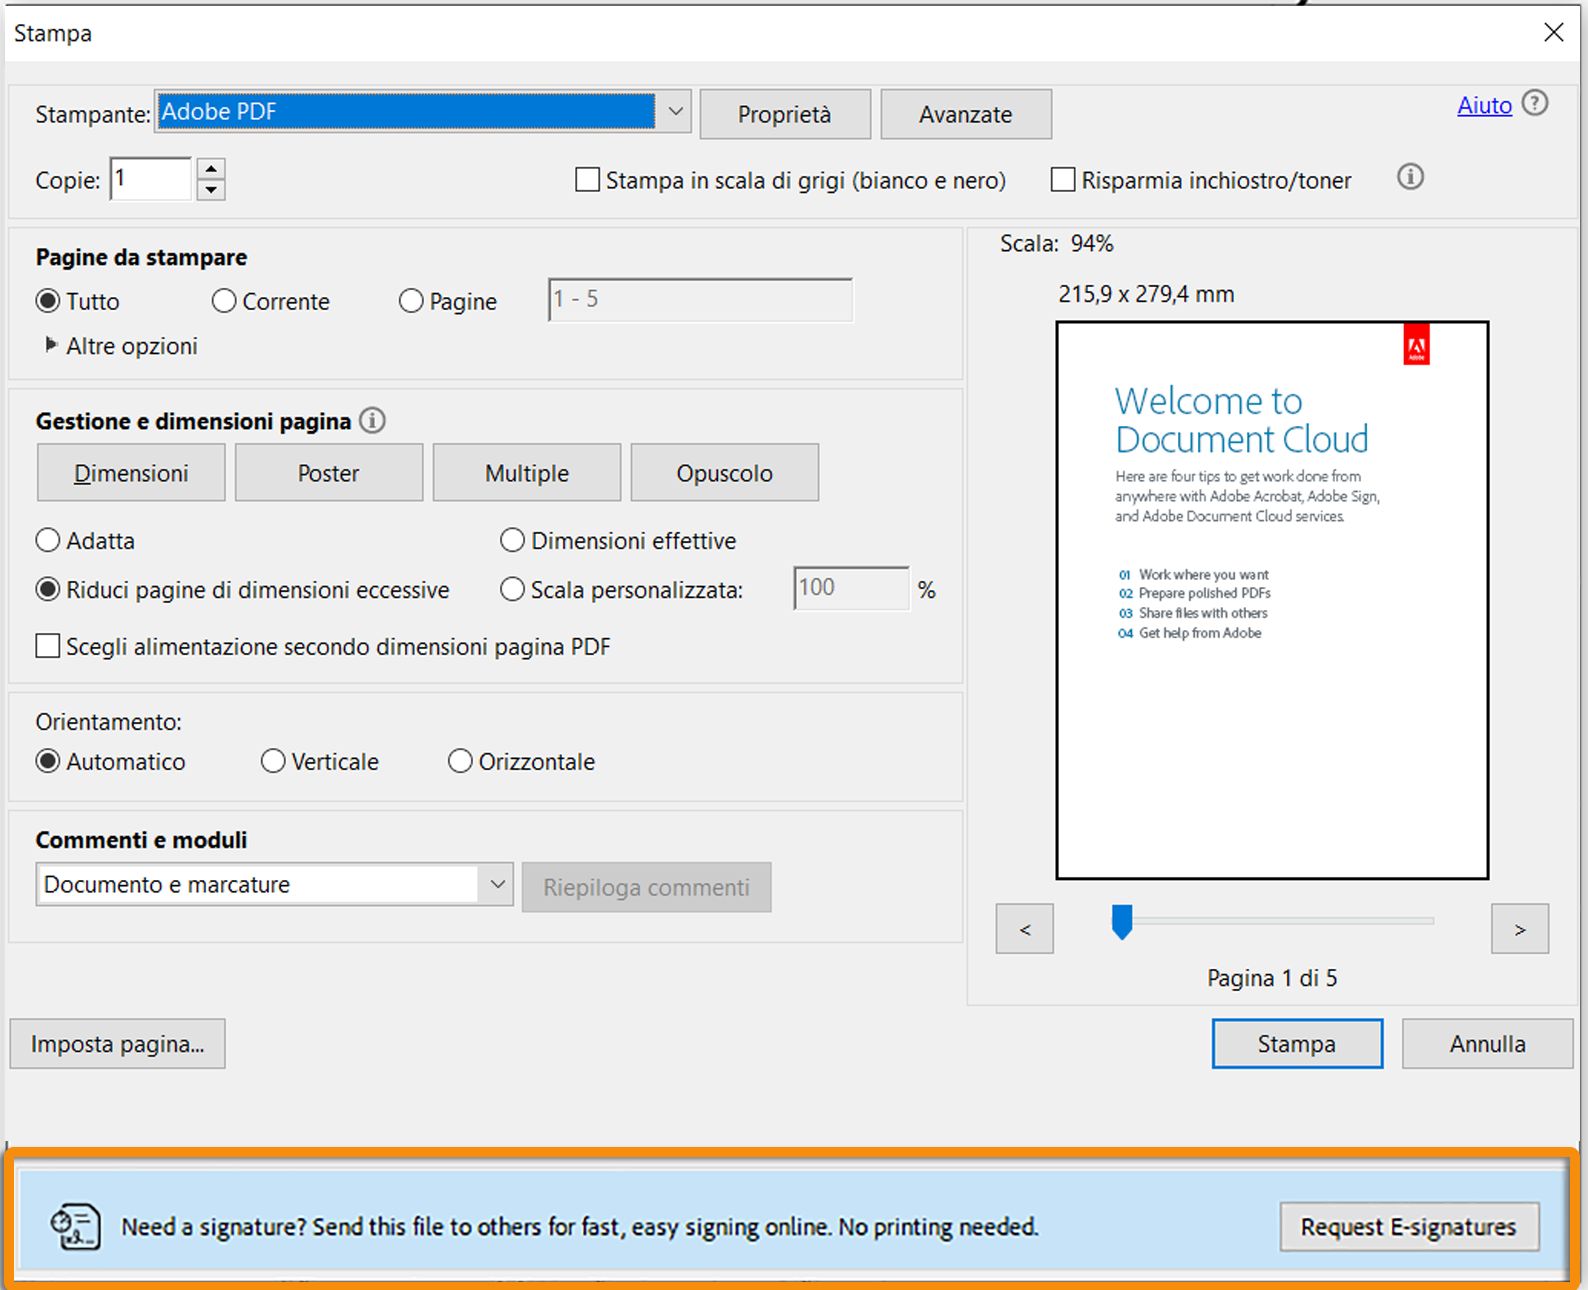Decrease copies with the down arrow
This screenshot has height=1290, width=1588.
(x=210, y=190)
